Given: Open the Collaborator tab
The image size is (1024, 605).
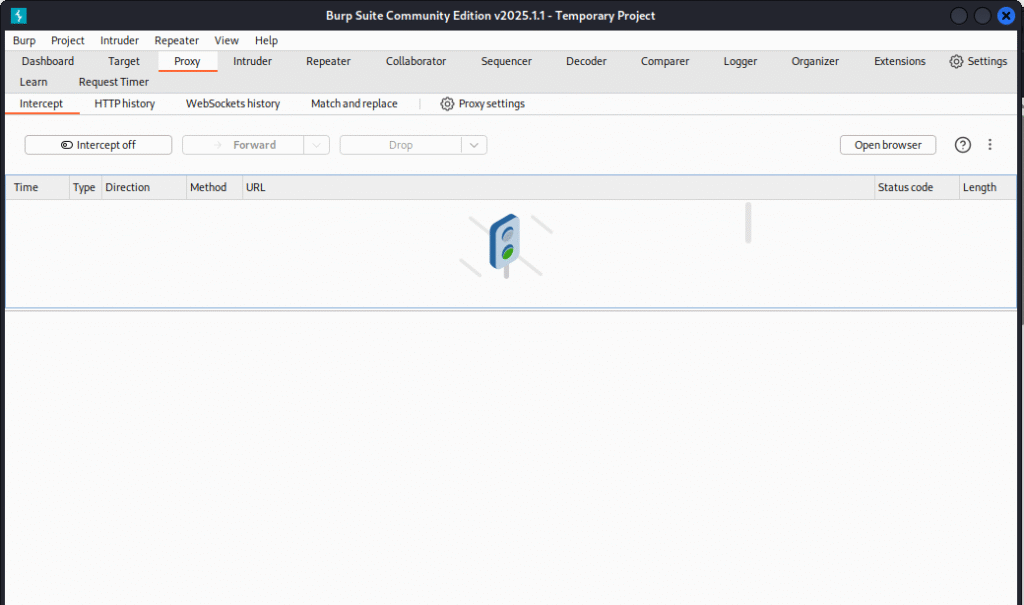Looking at the screenshot, I should pyautogui.click(x=416, y=61).
